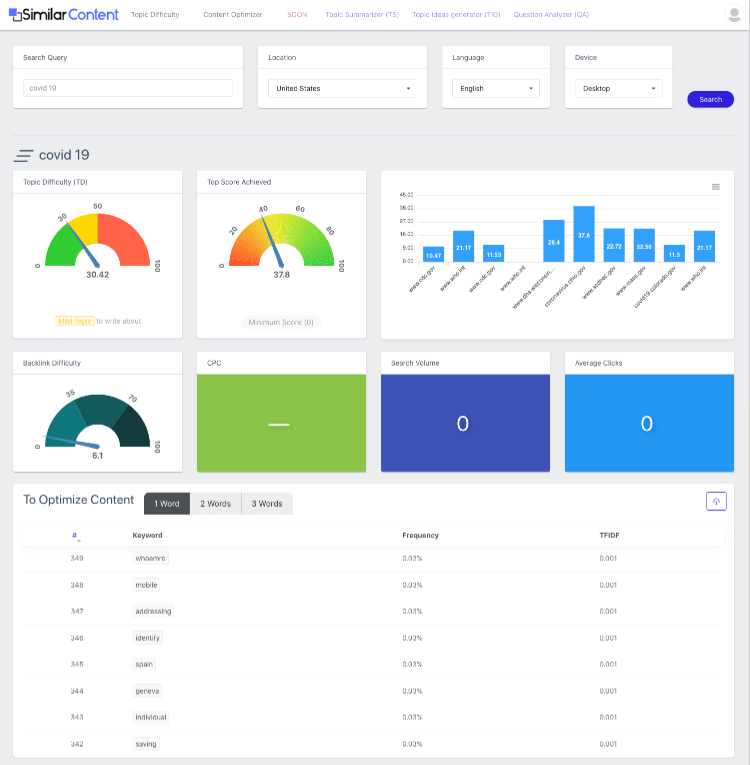Focus the Search Query input field
750x765 pixels.
pos(128,88)
